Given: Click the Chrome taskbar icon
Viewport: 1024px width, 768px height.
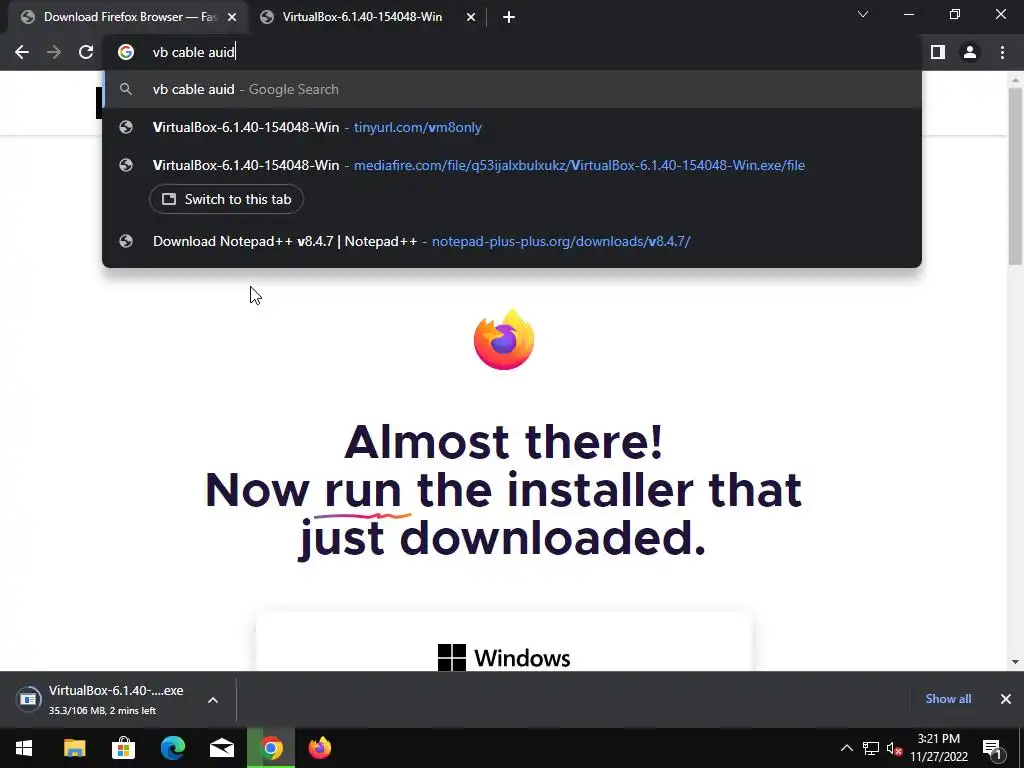Looking at the screenshot, I should tap(271, 748).
